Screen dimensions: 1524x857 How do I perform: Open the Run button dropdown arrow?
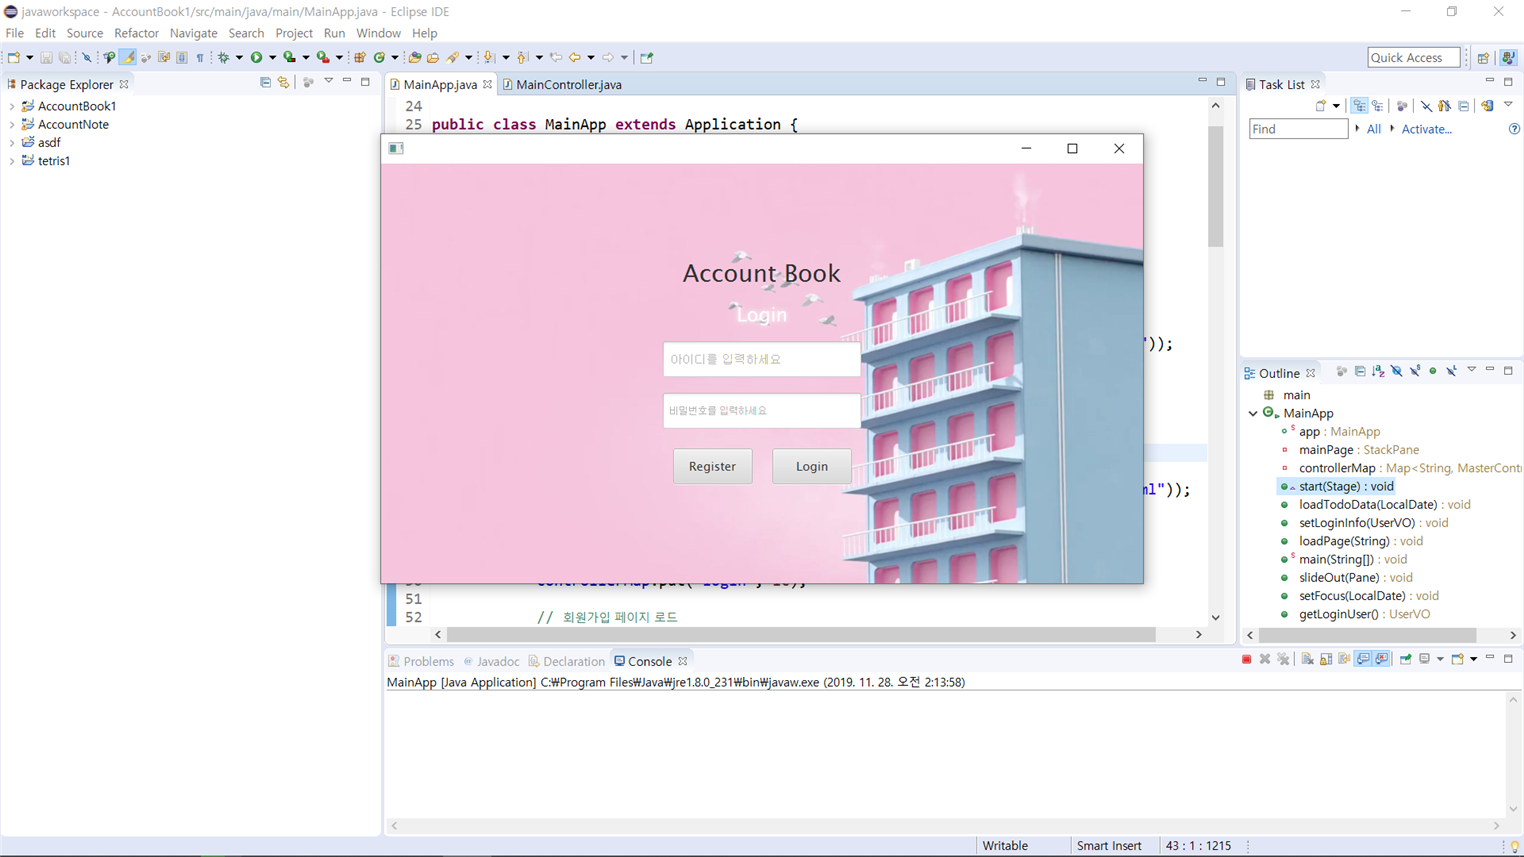271,57
